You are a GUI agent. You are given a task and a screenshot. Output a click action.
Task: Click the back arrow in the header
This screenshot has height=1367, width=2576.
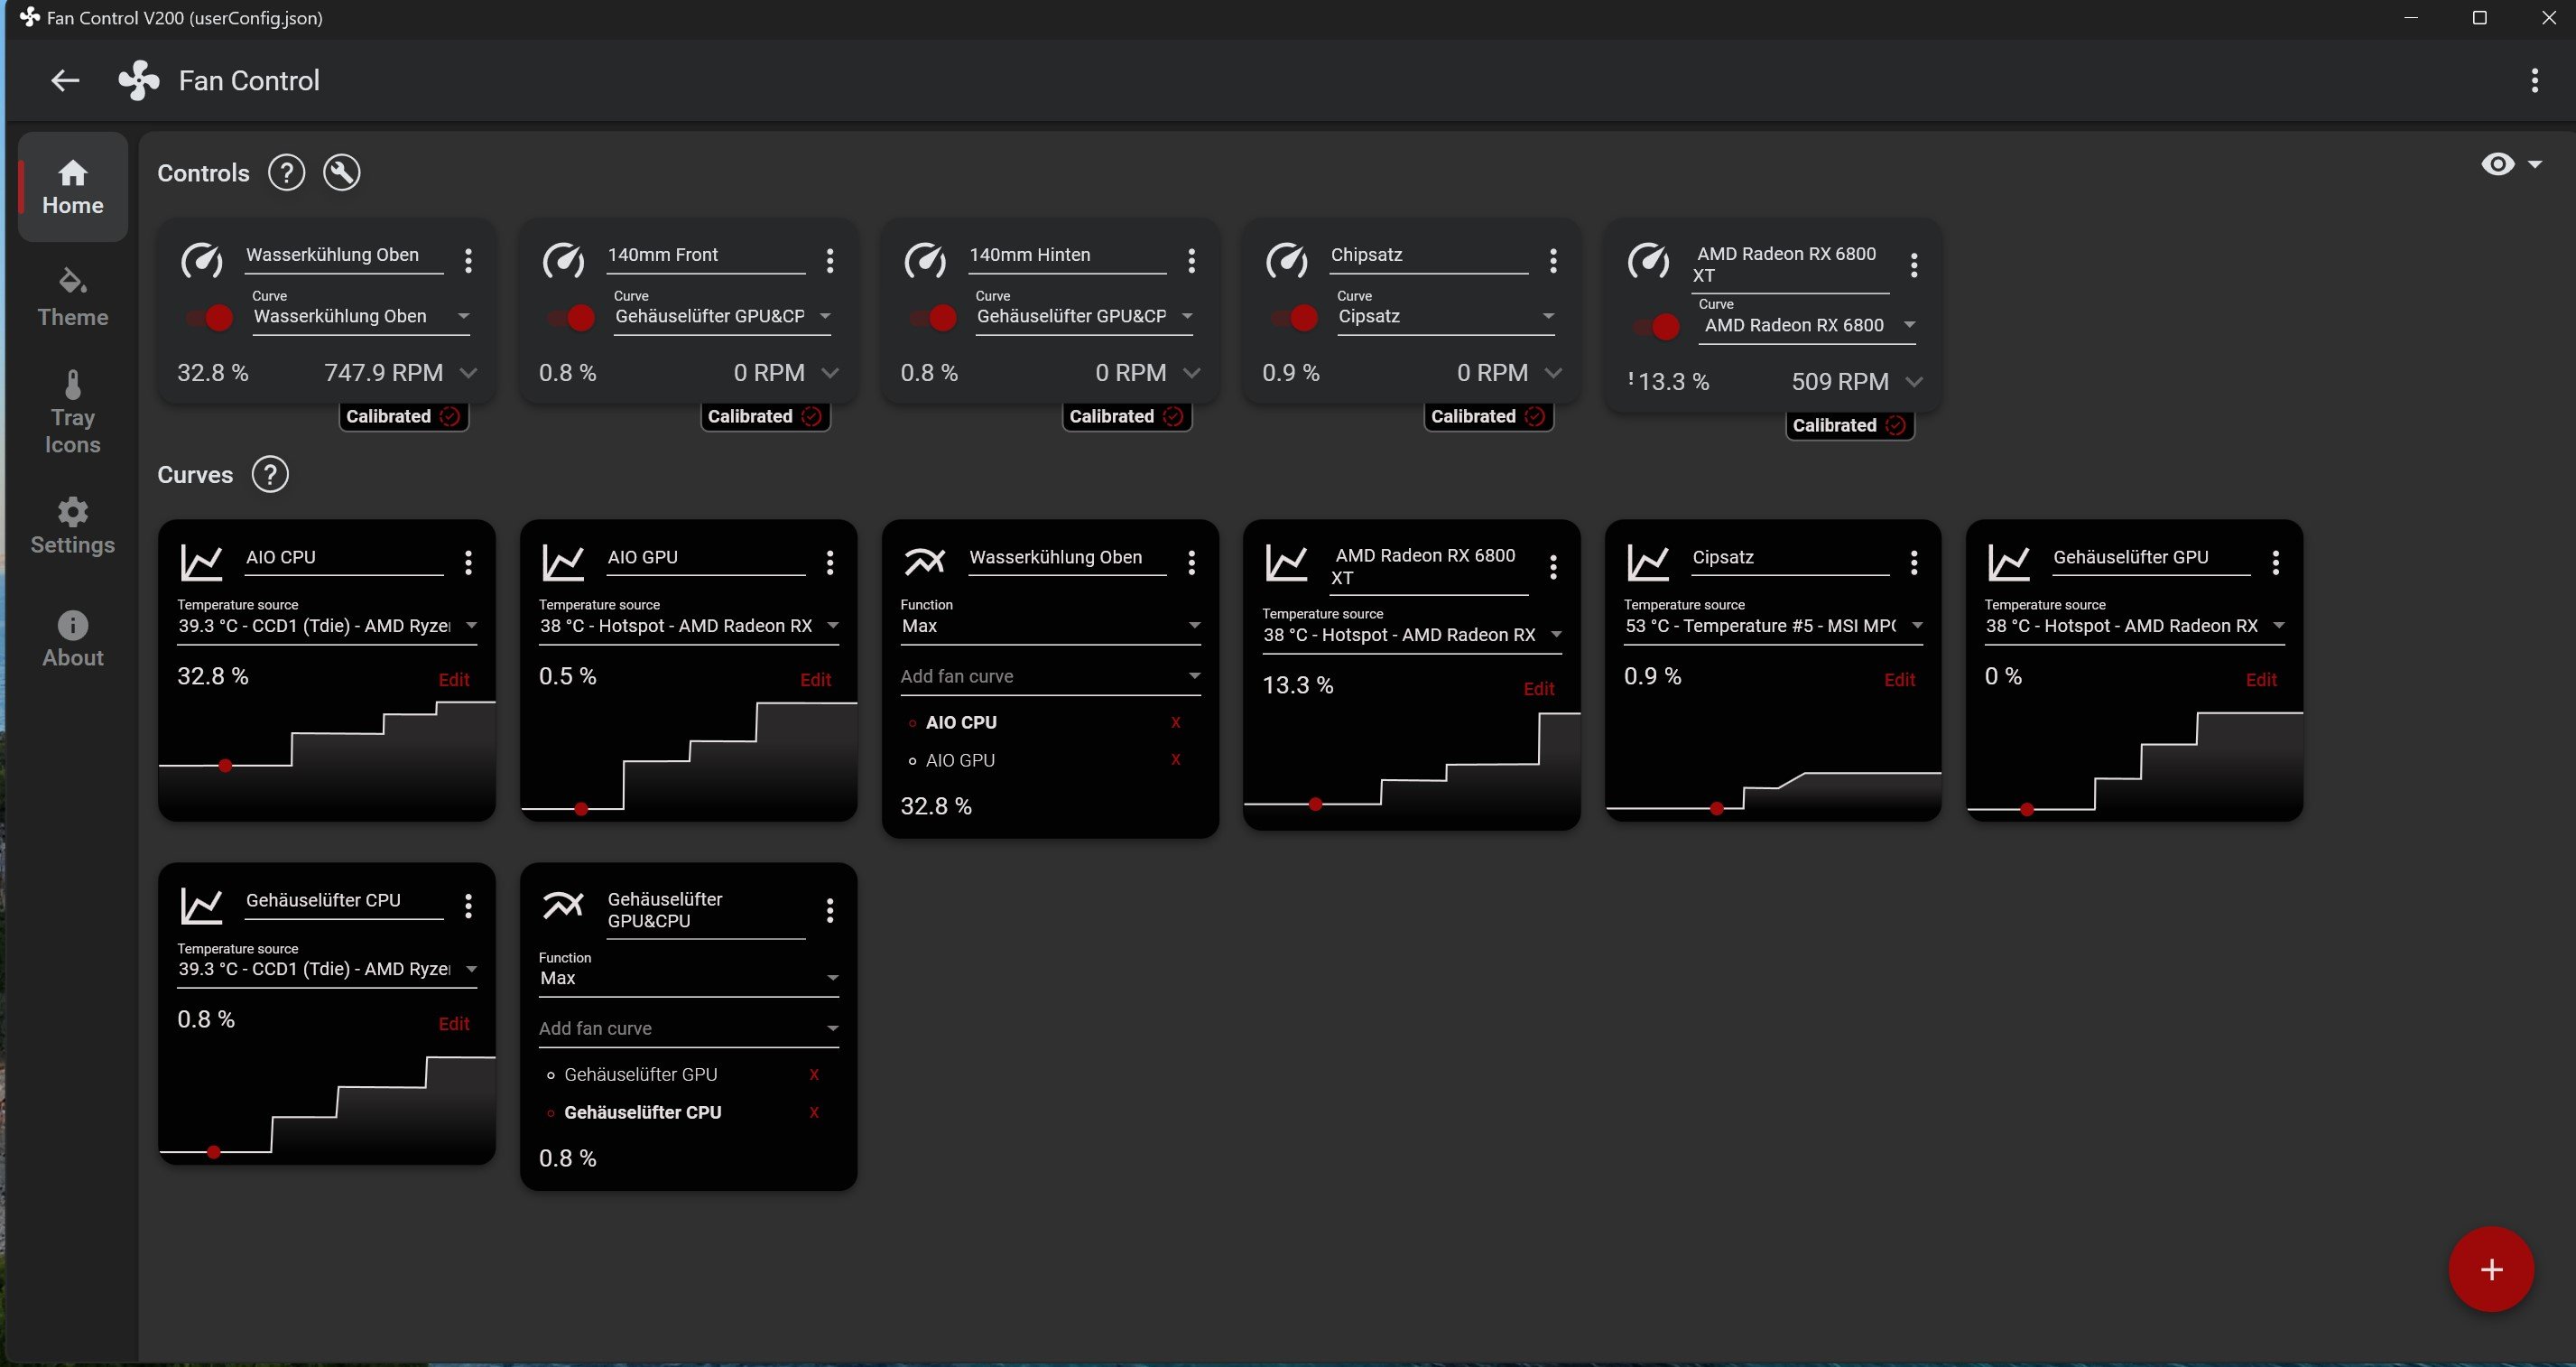tap(65, 81)
